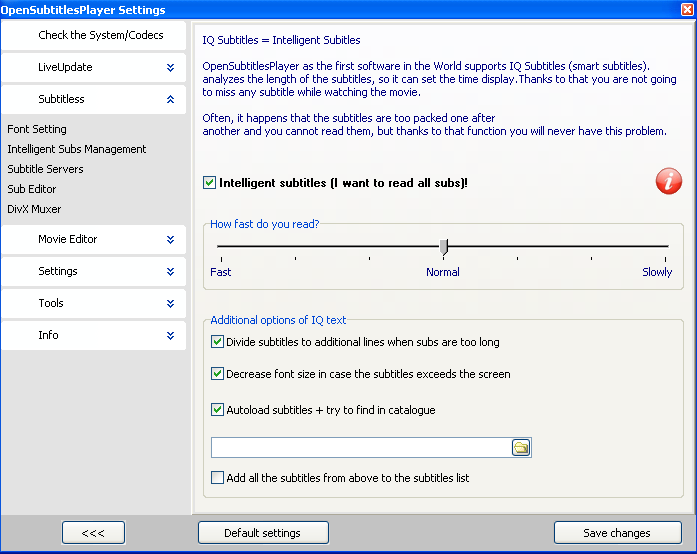This screenshot has width=697, height=554.
Task: Expand the Tools section
Action: click(93, 303)
